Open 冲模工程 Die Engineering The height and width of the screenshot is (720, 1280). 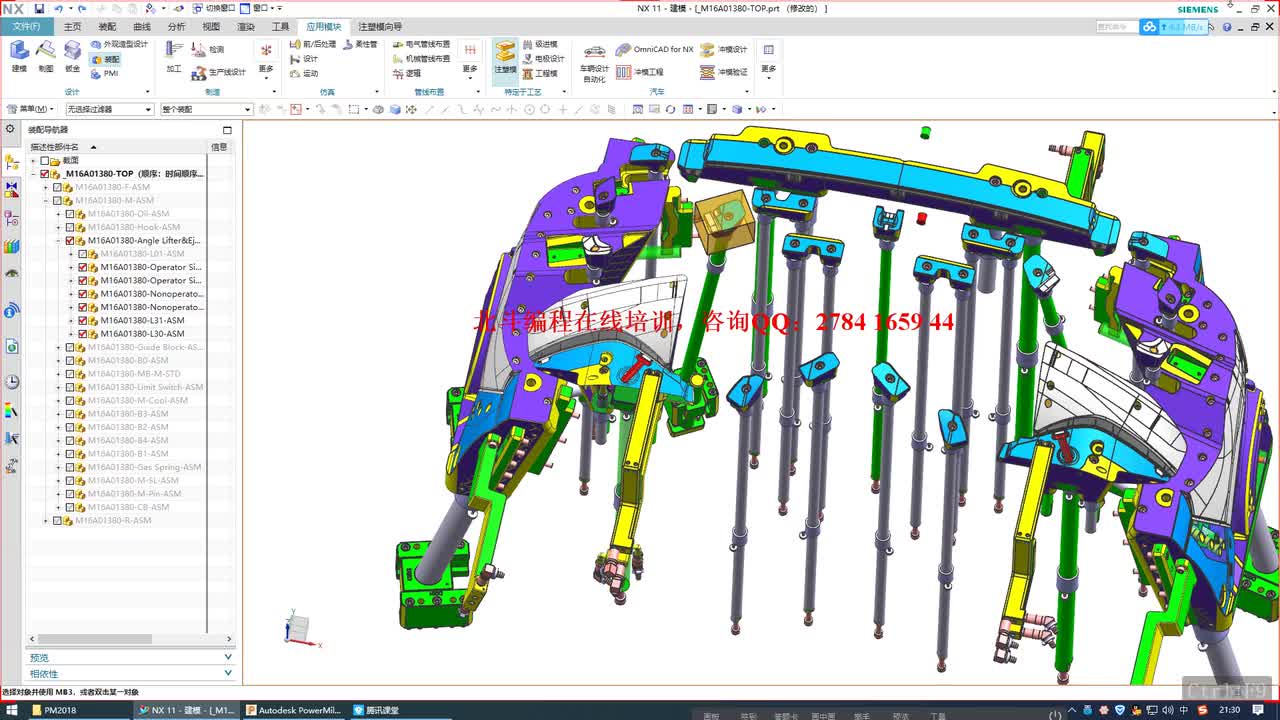tap(640, 72)
